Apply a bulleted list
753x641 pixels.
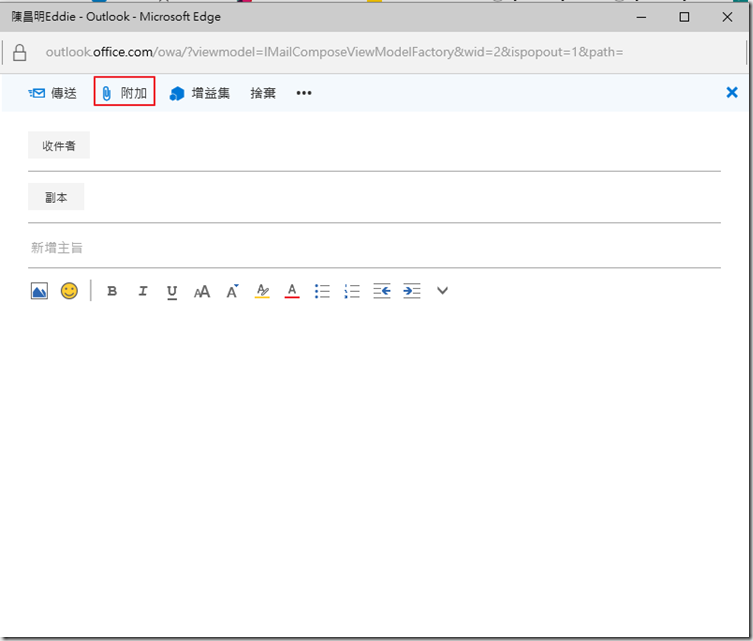pos(322,291)
